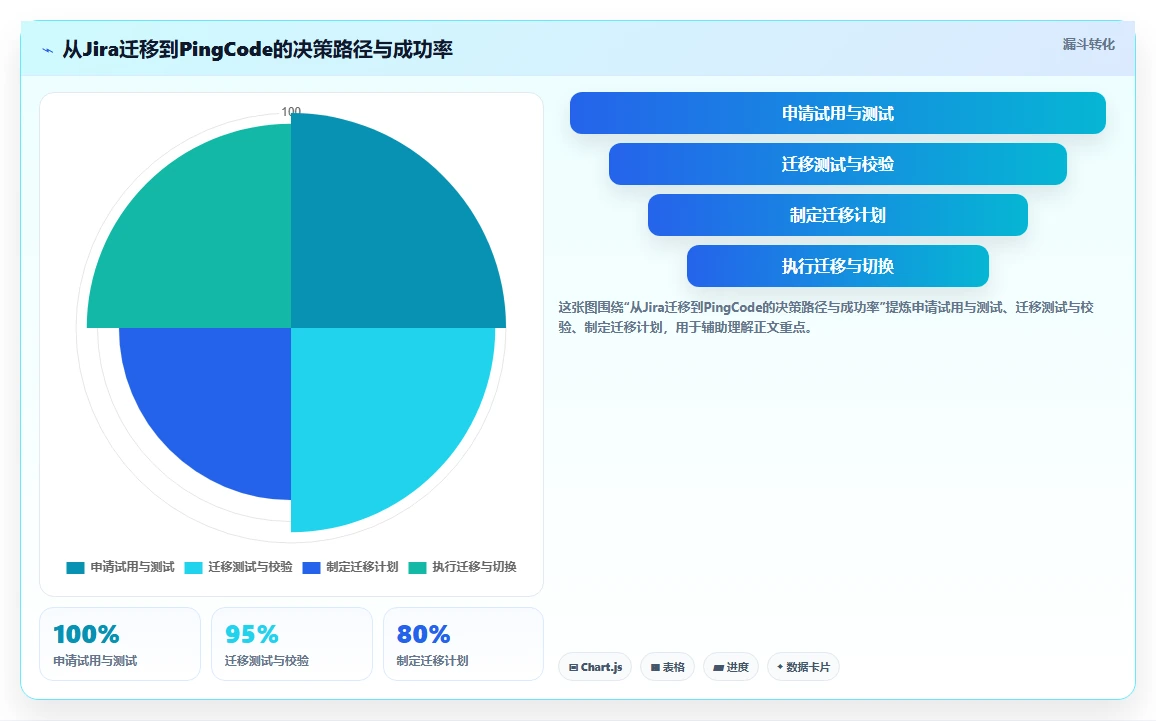Click the icon inside the Chart.js chip

[574, 668]
